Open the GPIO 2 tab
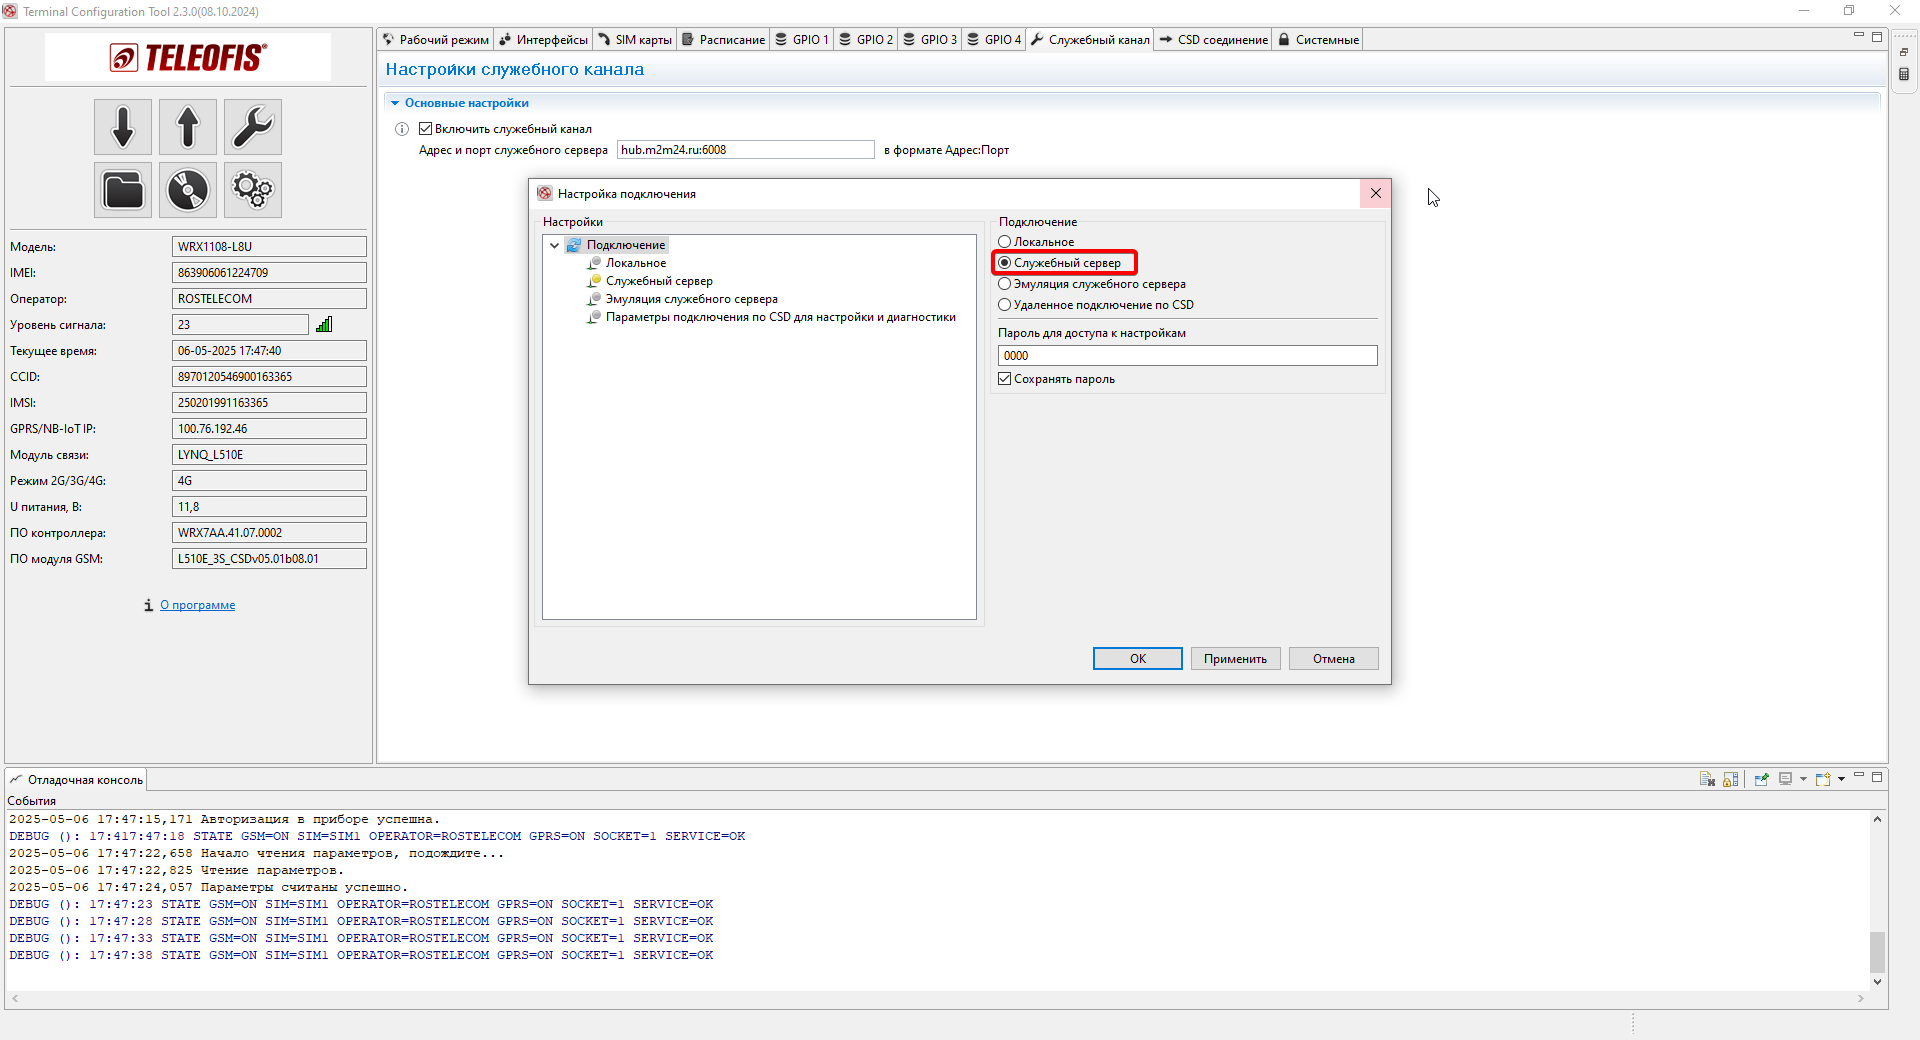This screenshot has height=1040, width=1920. click(865, 40)
